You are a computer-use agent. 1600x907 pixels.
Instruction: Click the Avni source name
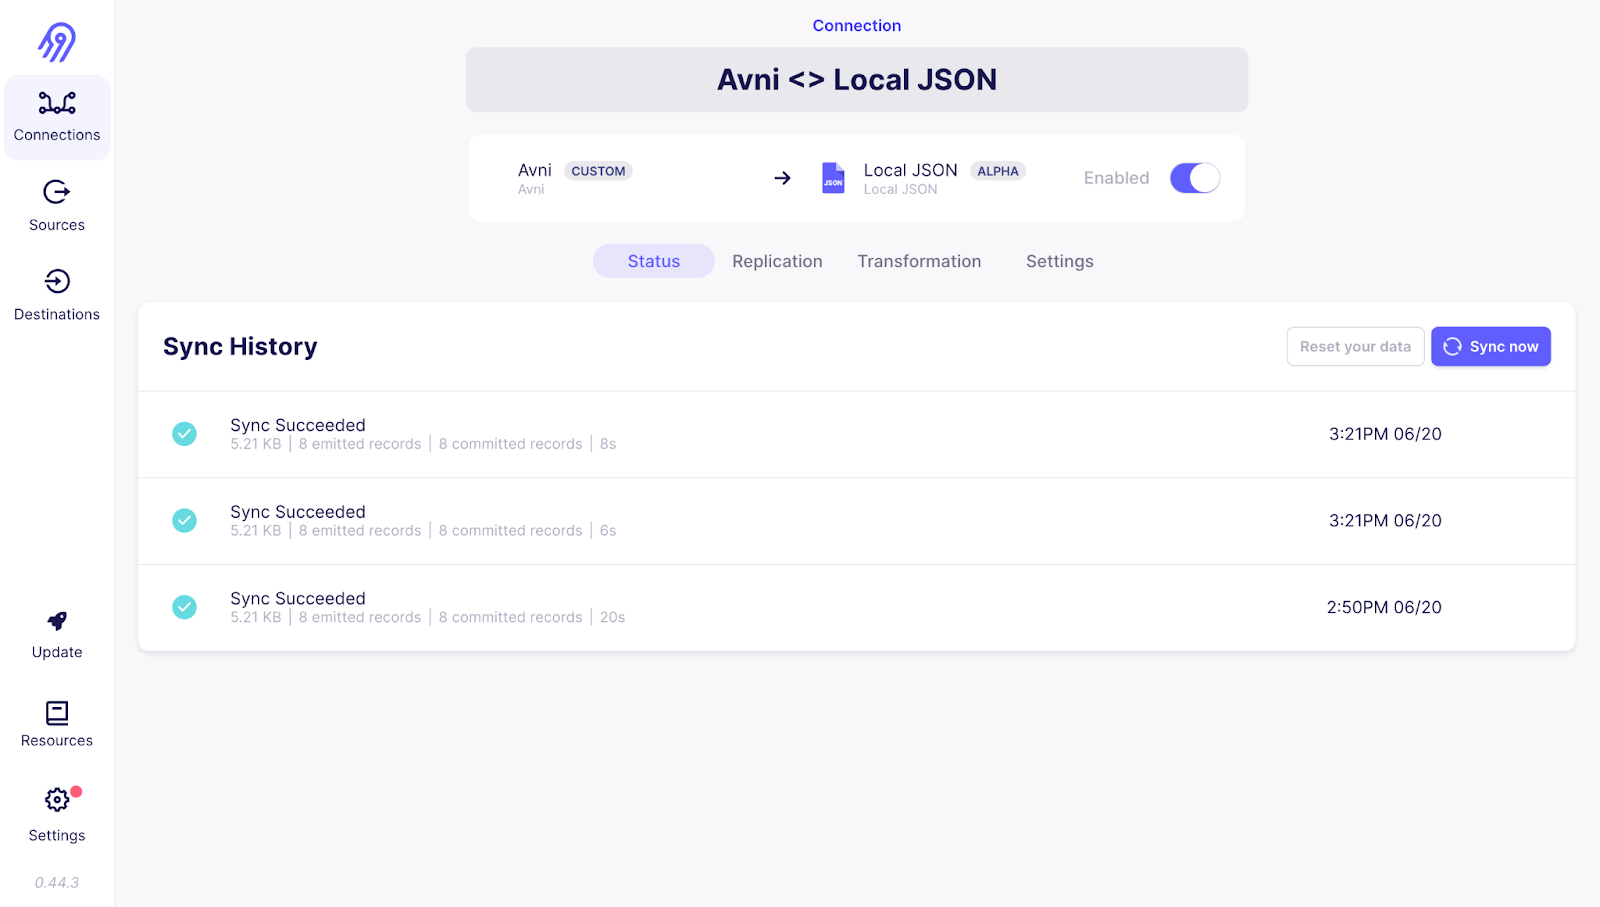pos(535,170)
